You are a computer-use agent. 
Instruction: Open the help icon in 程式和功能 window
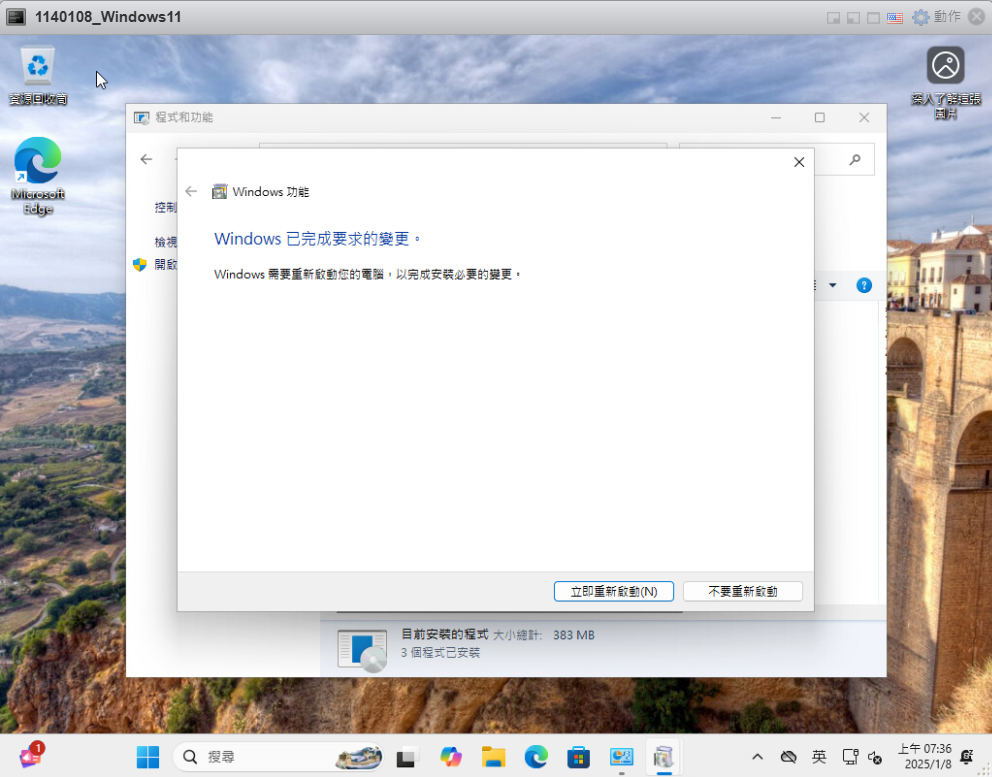pyautogui.click(x=864, y=285)
